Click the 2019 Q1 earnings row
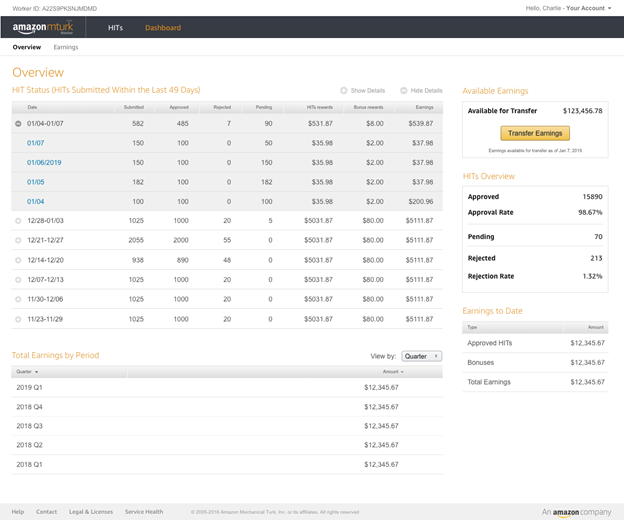Image resolution: width=624 pixels, height=520 pixels. [x=227, y=388]
